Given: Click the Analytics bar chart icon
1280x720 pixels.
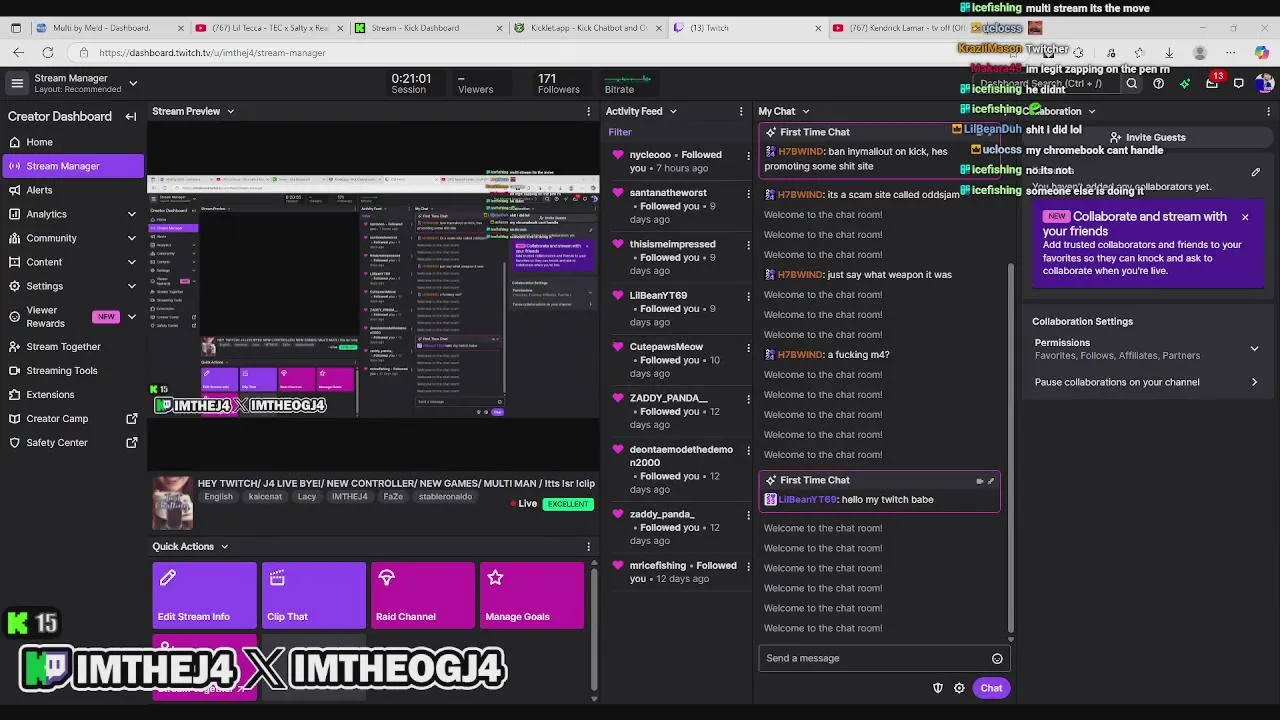Looking at the screenshot, I should pos(14,214).
